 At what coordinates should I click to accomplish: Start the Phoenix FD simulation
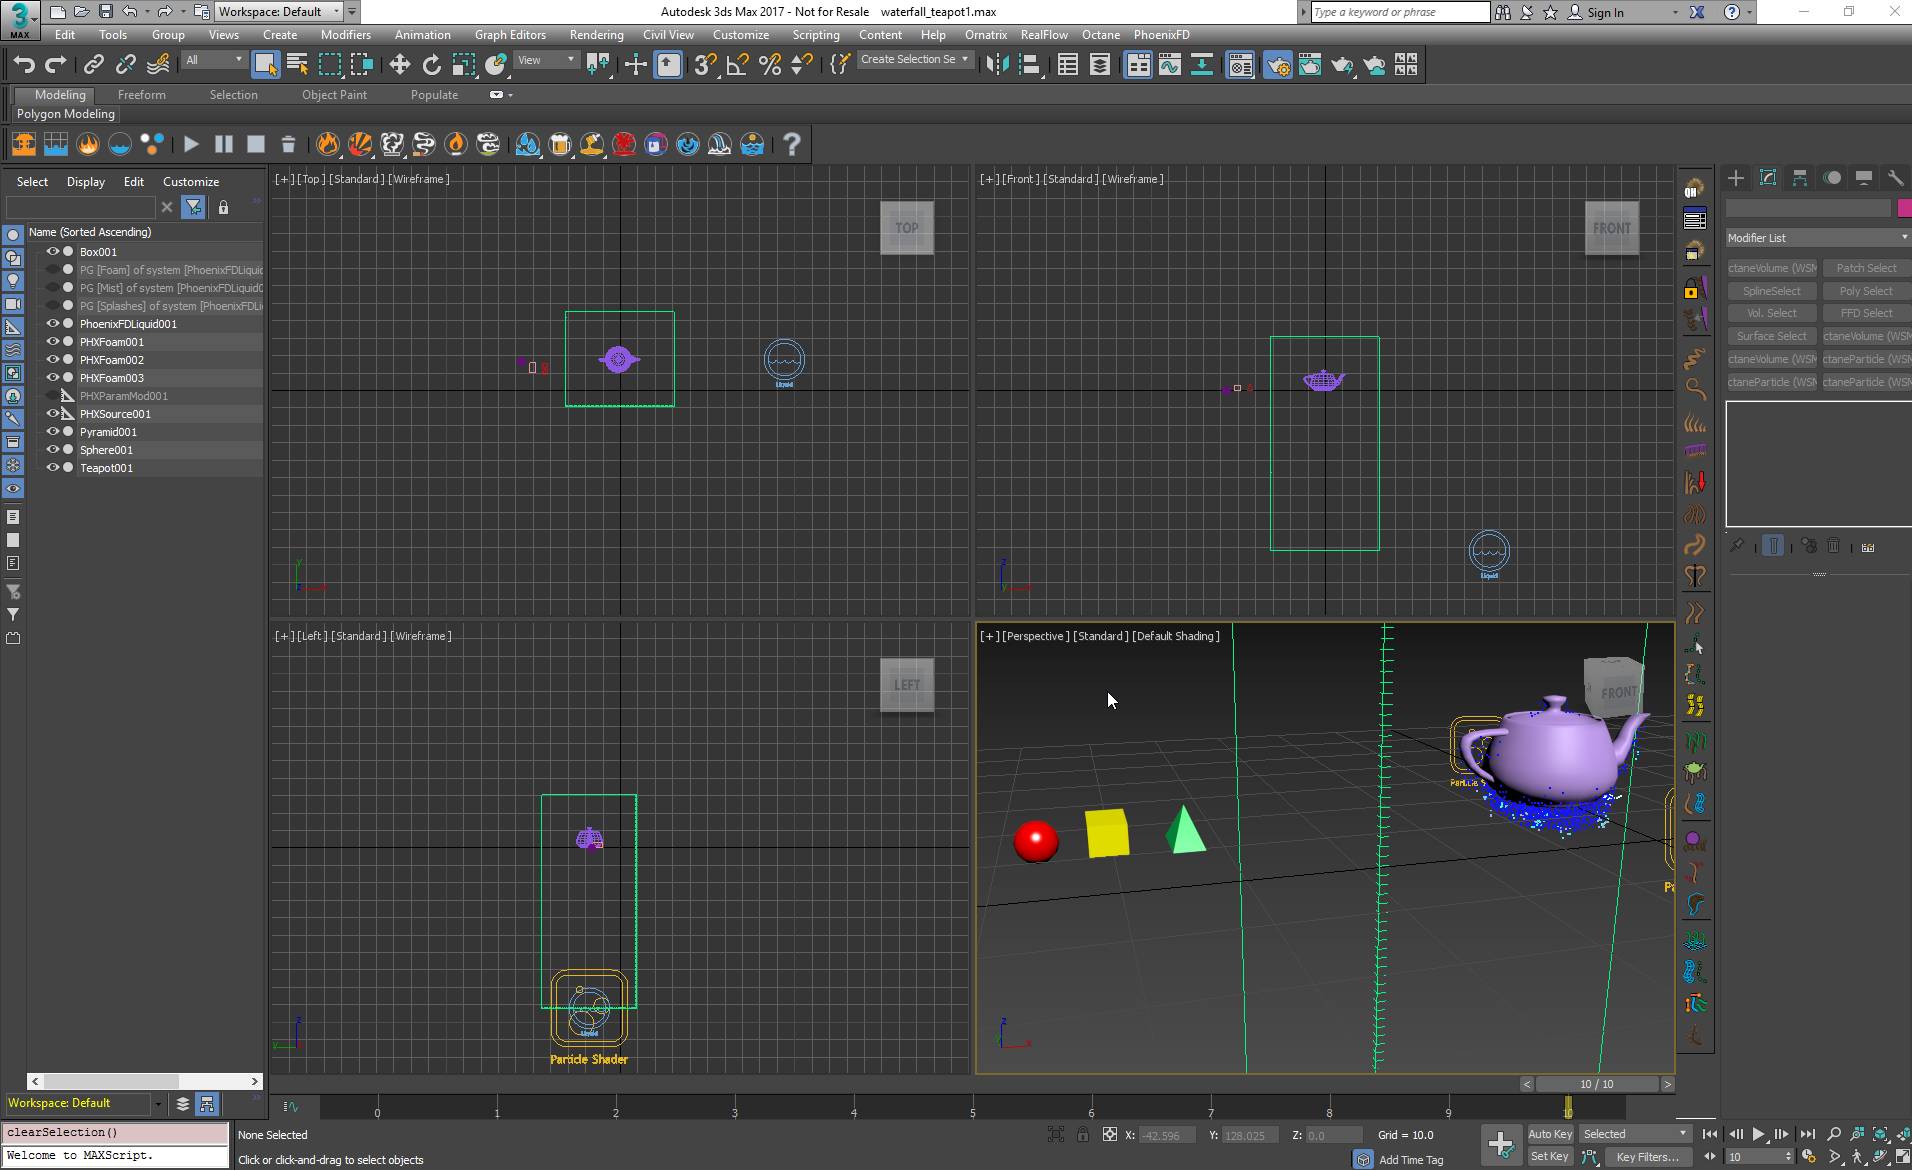191,144
